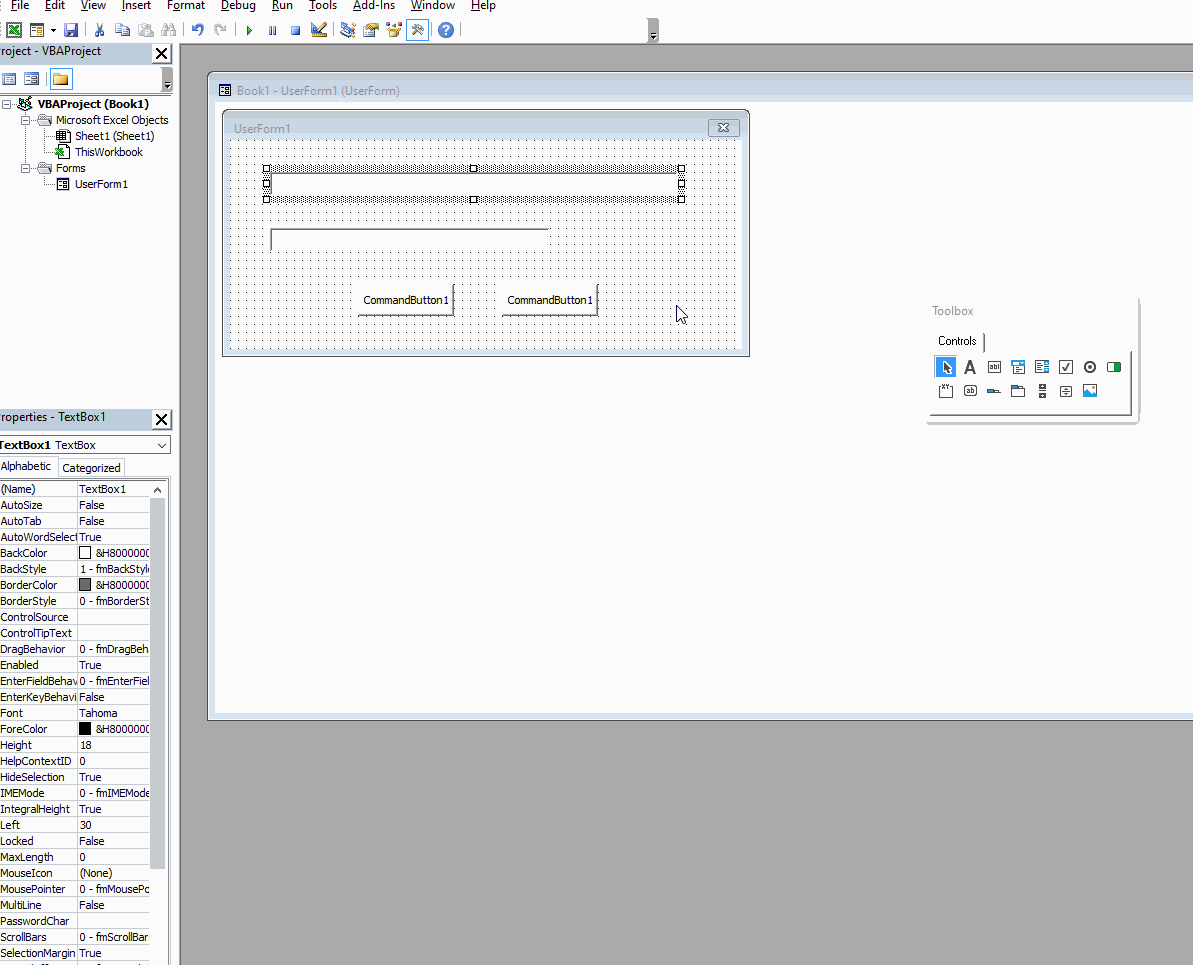
Task: Open the TextBox1 object dropdown
Action: tap(161, 445)
